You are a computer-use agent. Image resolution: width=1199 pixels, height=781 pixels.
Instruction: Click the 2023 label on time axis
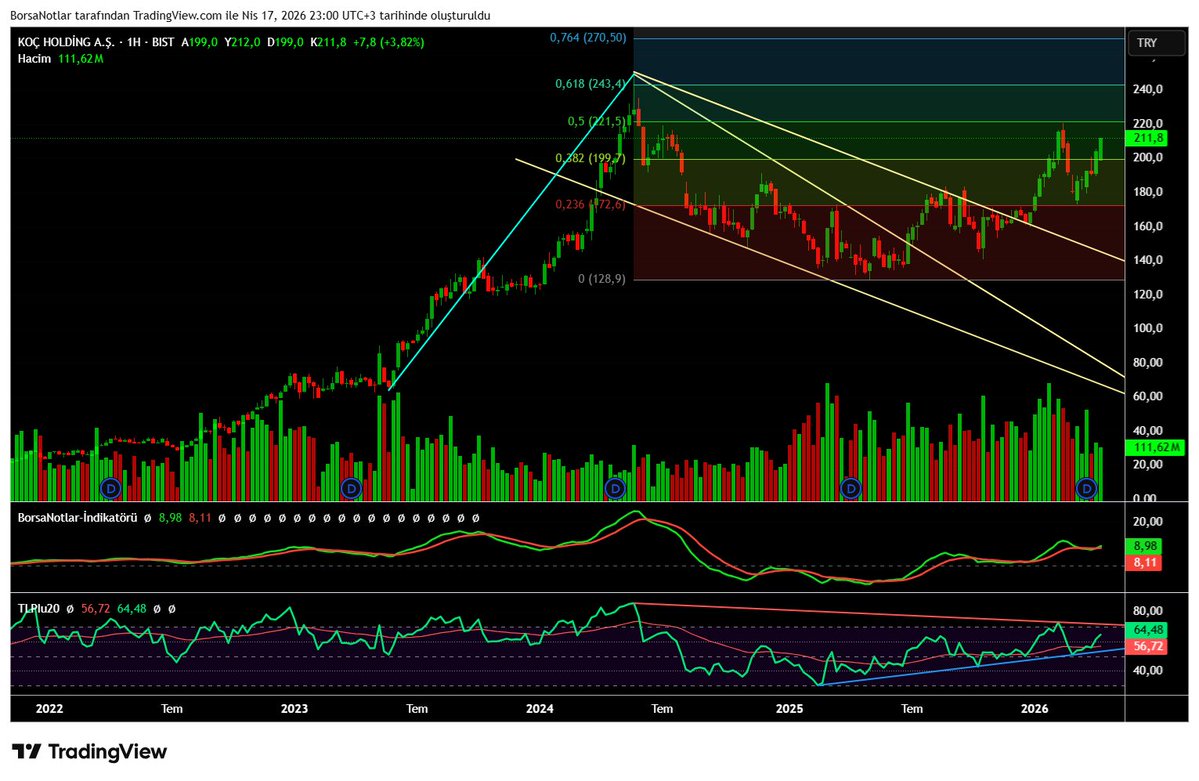point(294,708)
